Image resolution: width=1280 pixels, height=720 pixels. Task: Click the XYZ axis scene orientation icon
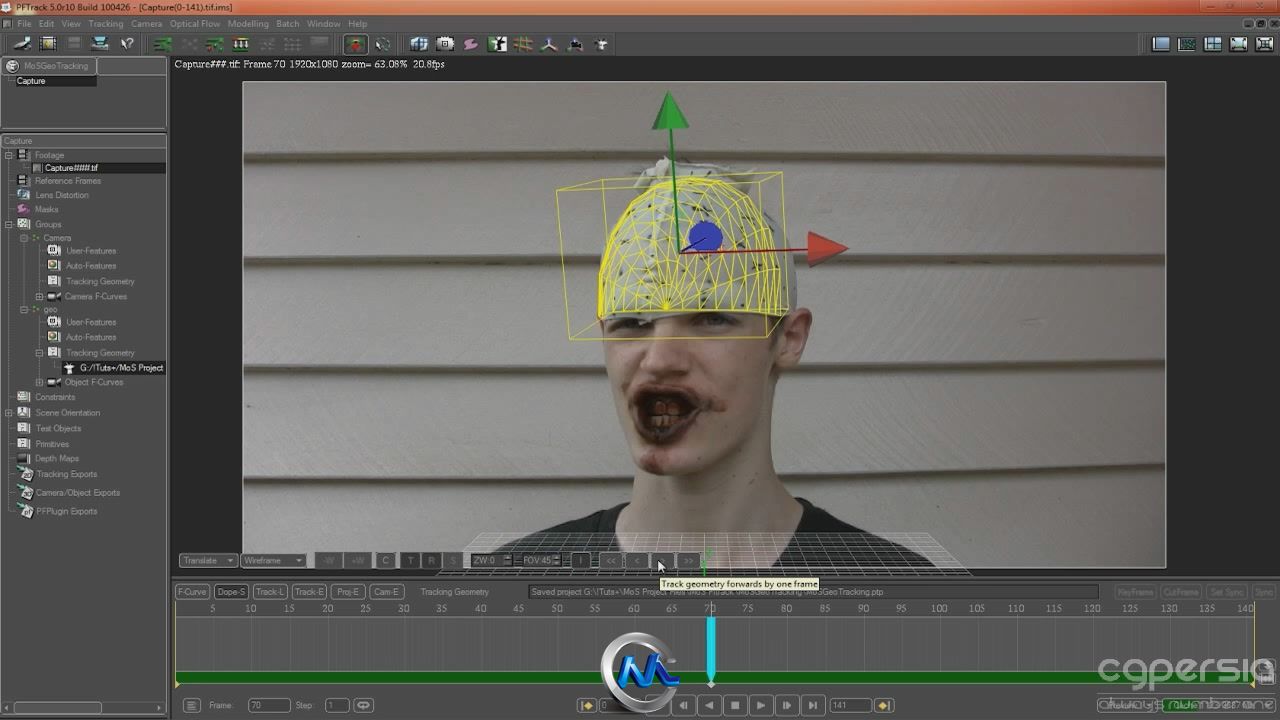tap(549, 44)
